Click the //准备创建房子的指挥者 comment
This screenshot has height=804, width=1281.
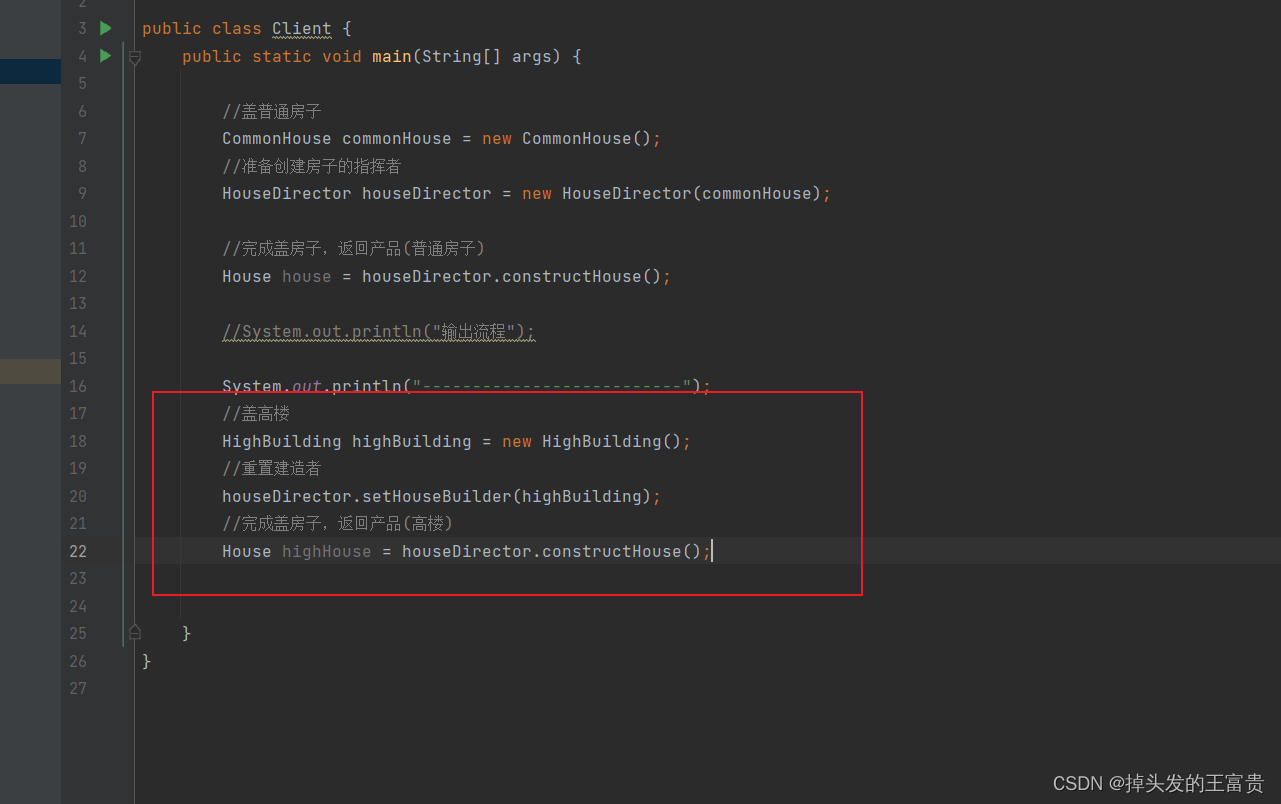pyautogui.click(x=311, y=167)
